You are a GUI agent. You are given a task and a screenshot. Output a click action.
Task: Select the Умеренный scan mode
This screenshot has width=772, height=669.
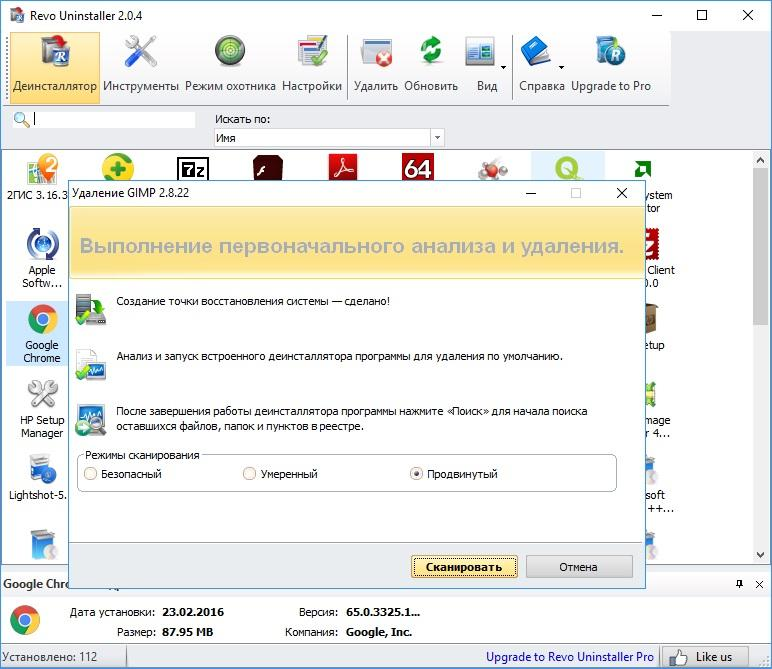click(250, 474)
